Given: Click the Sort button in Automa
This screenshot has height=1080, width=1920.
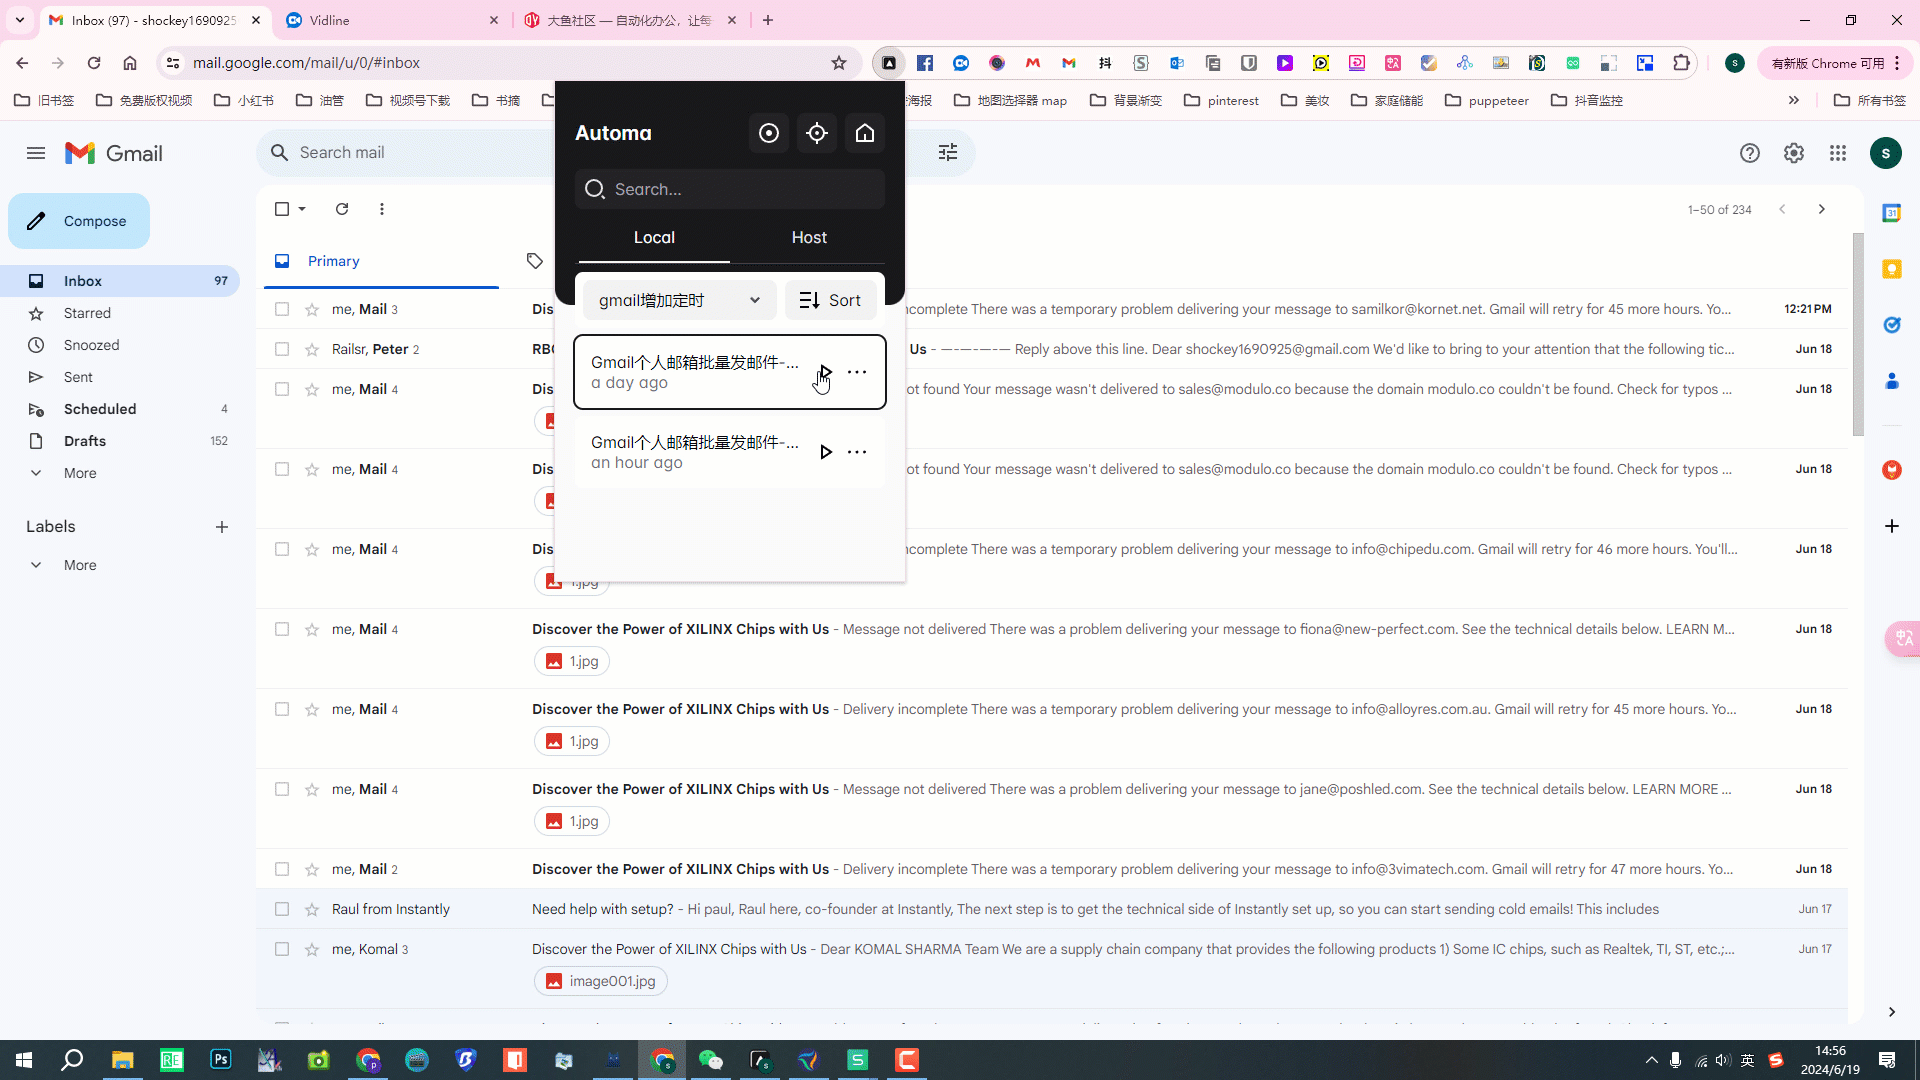Looking at the screenshot, I should 830,300.
